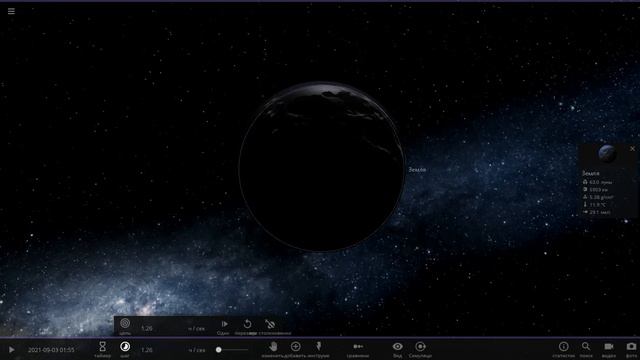Select the time step clock icon
This screenshot has width=640, height=360.
(x=125, y=347)
